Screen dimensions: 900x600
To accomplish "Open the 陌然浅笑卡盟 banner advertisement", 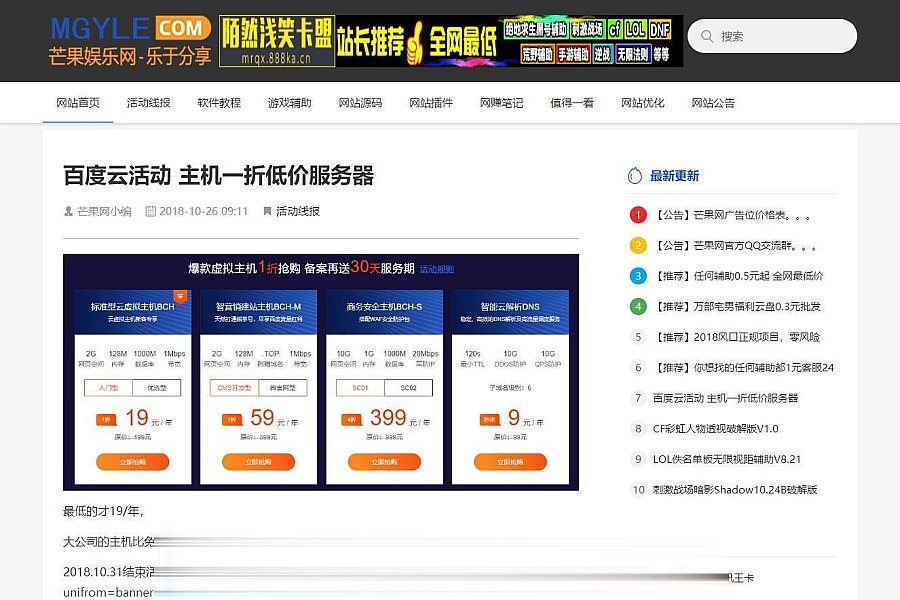I will tap(451, 41).
